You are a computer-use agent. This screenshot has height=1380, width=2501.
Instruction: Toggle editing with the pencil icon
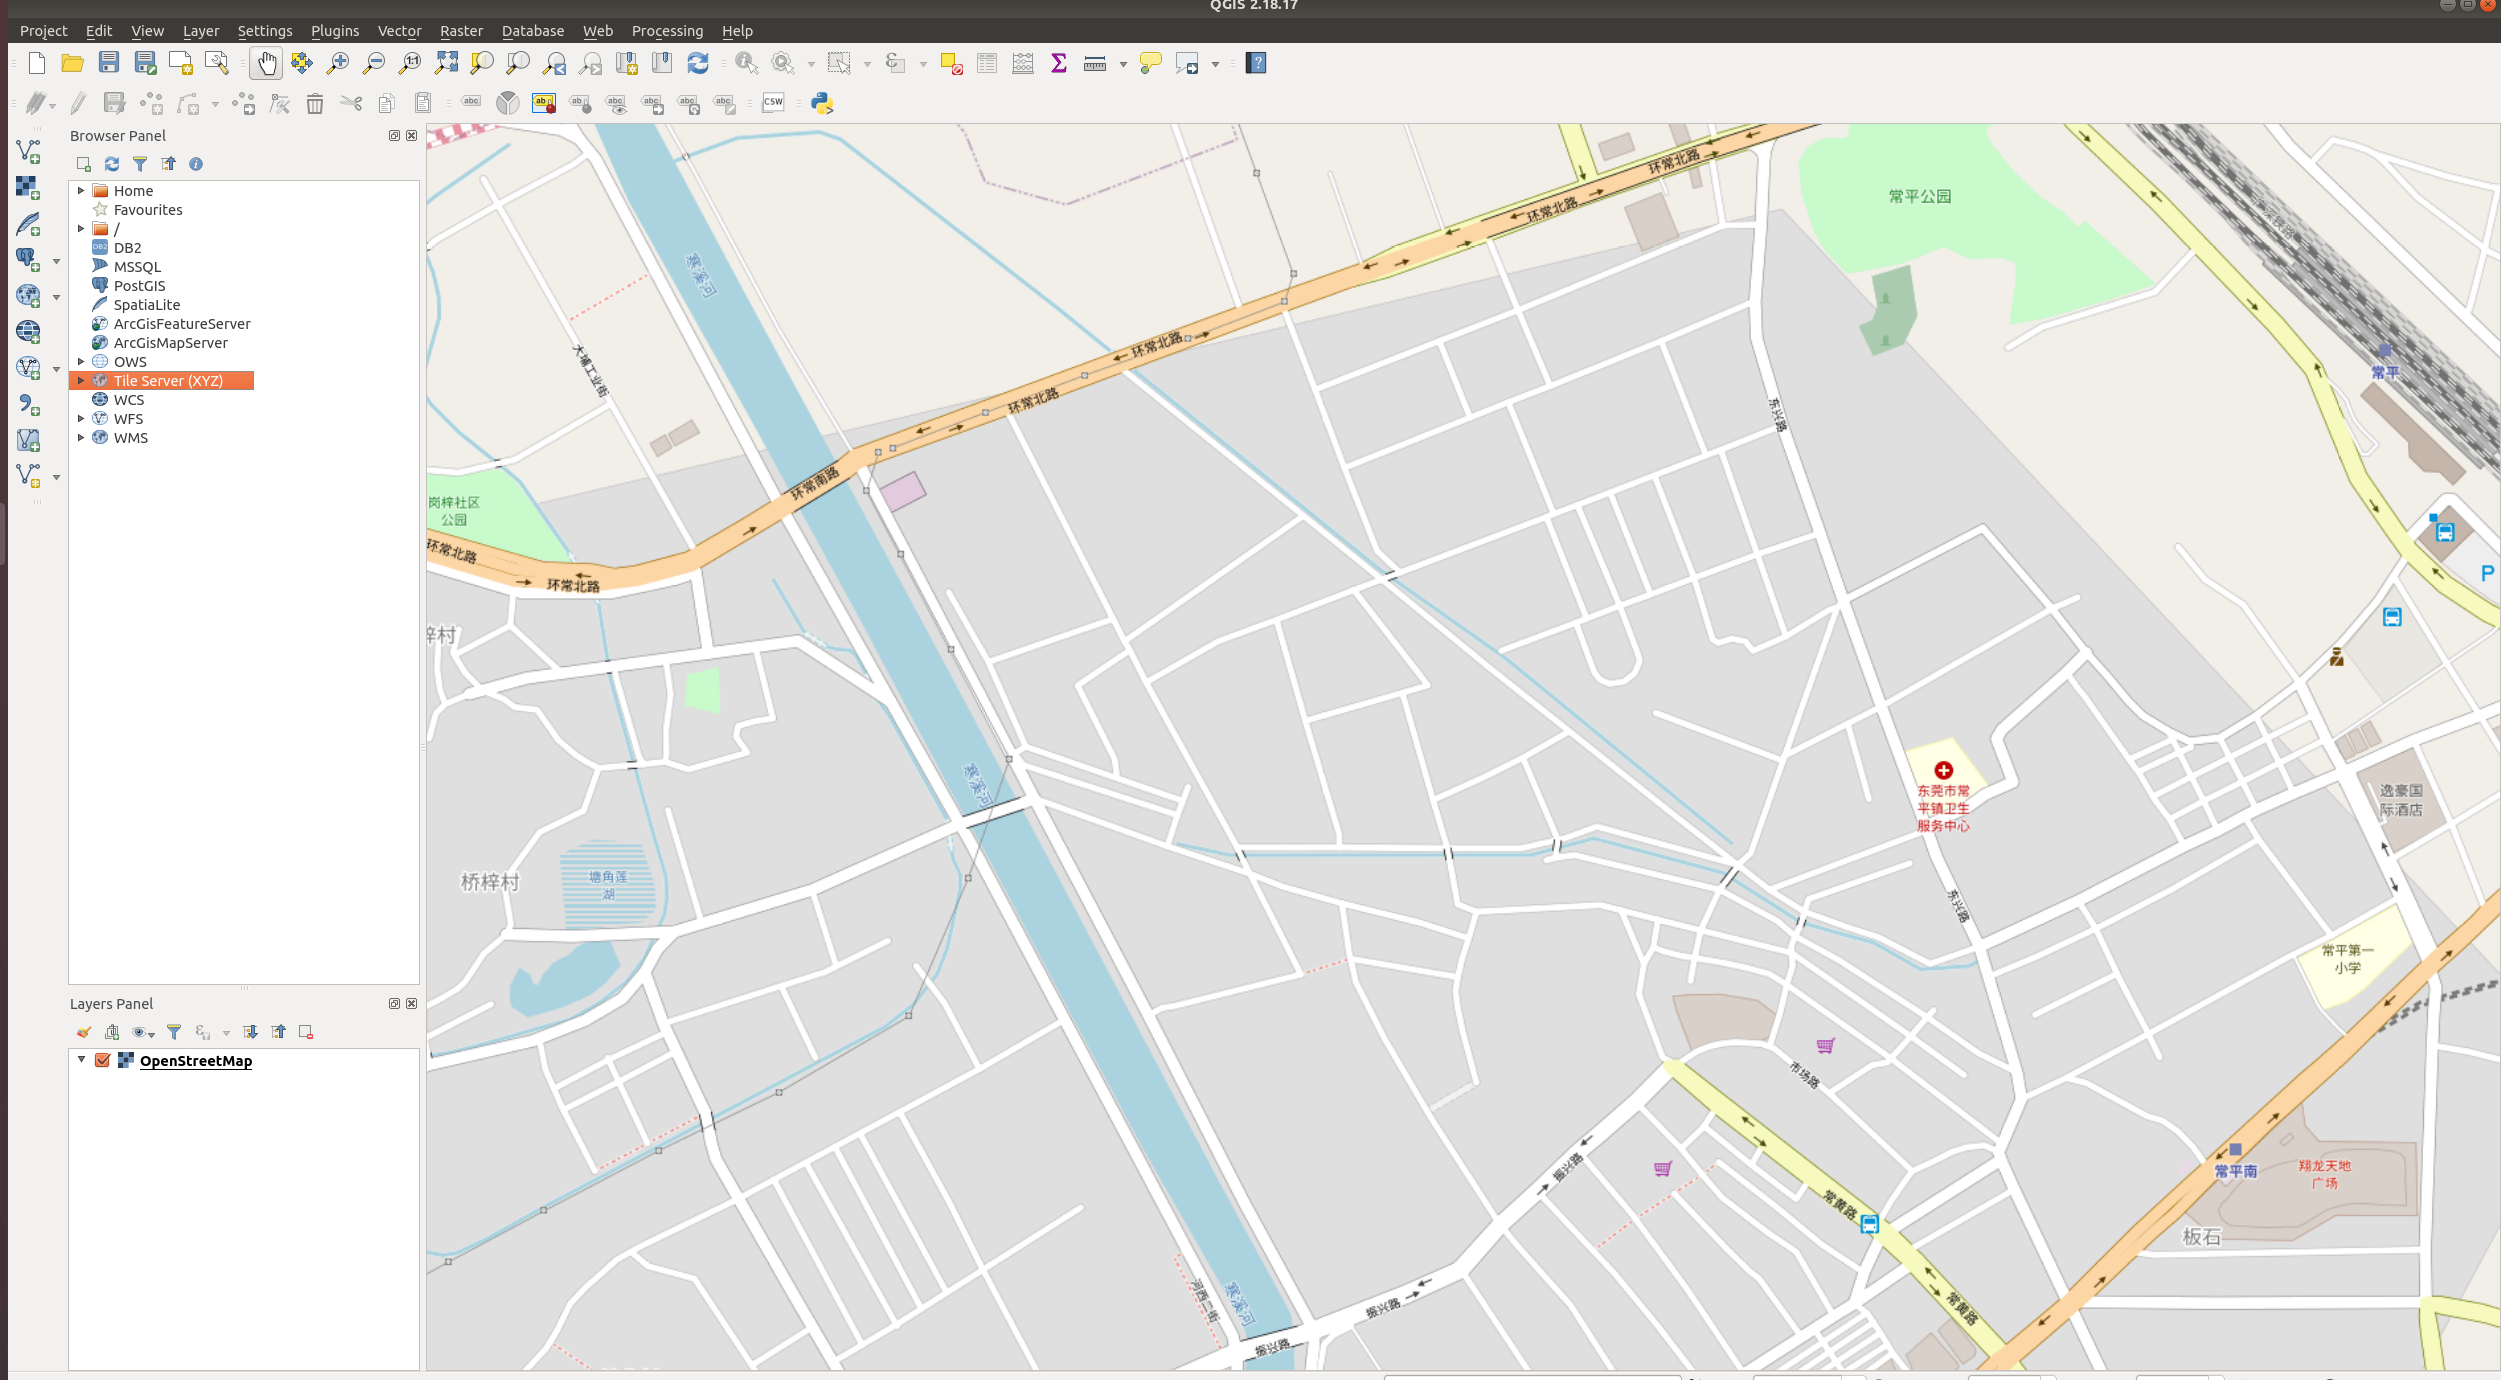tap(78, 103)
